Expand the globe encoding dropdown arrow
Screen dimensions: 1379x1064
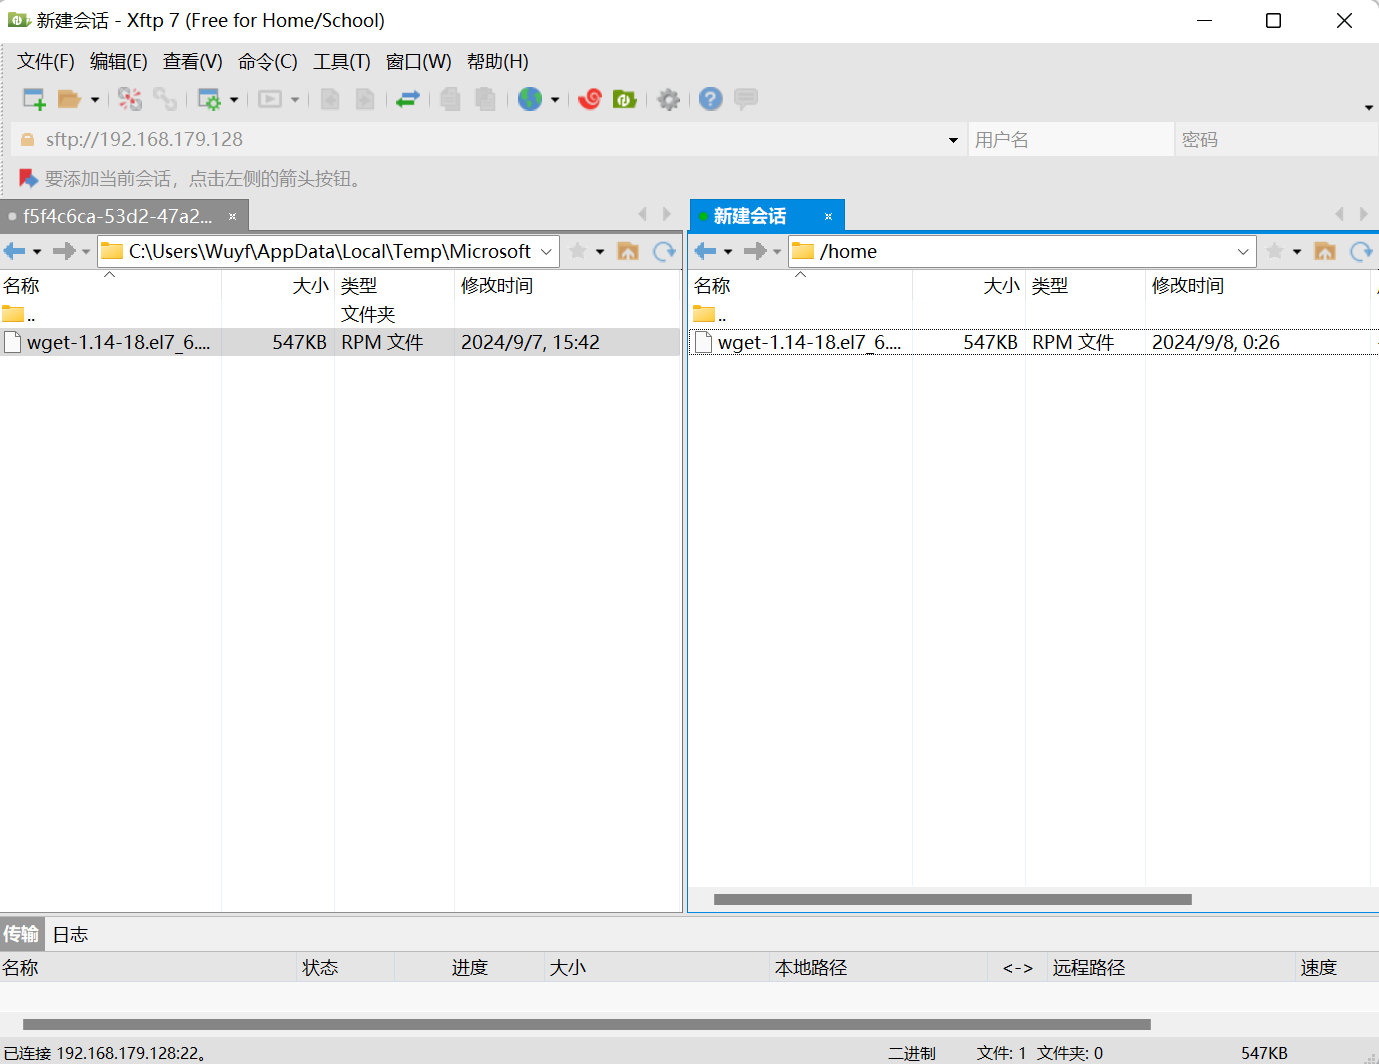[555, 100]
